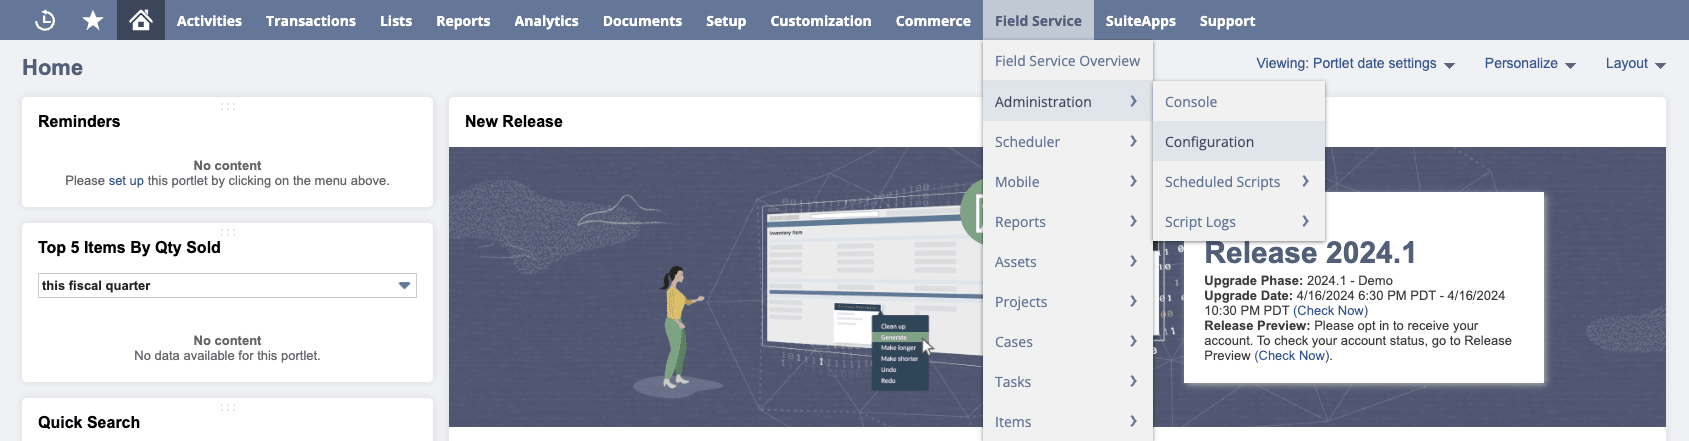This screenshot has height=441, width=1689.
Task: Click the Quick Search portlet drag handle
Action: pyautogui.click(x=228, y=406)
